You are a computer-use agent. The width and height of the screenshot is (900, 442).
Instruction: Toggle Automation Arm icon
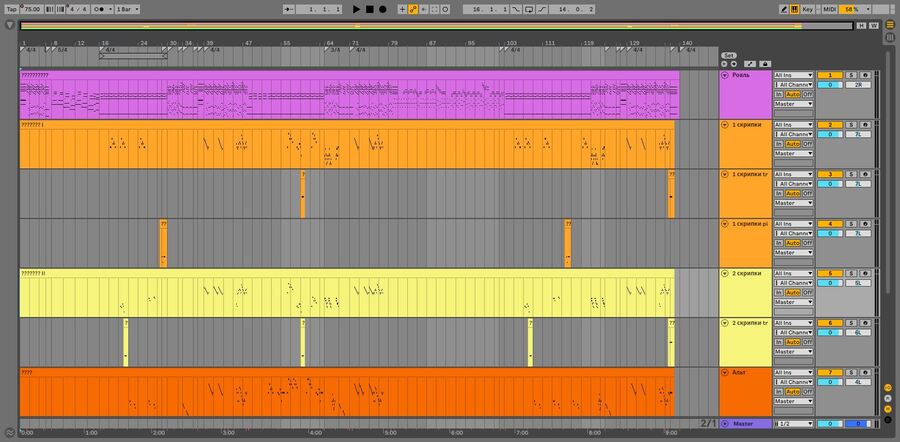[x=413, y=9]
